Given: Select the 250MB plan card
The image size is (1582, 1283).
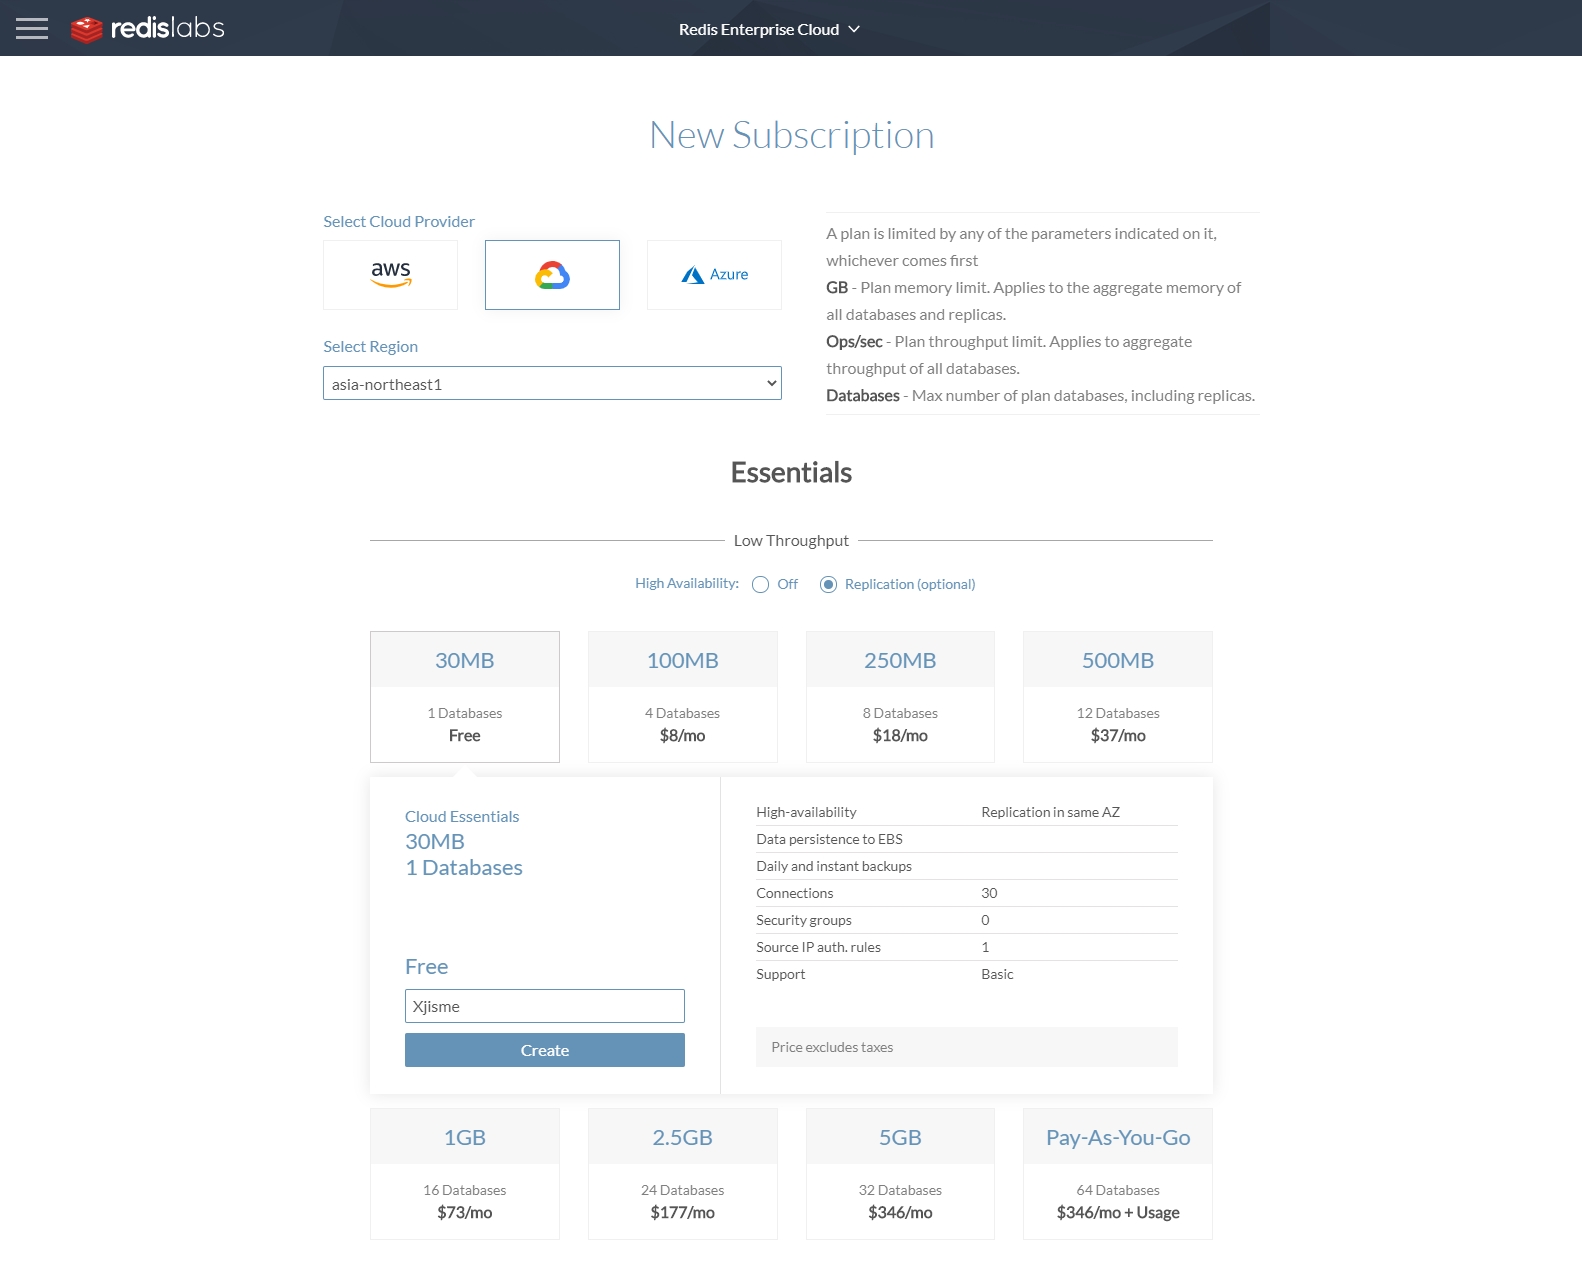Looking at the screenshot, I should (900, 697).
